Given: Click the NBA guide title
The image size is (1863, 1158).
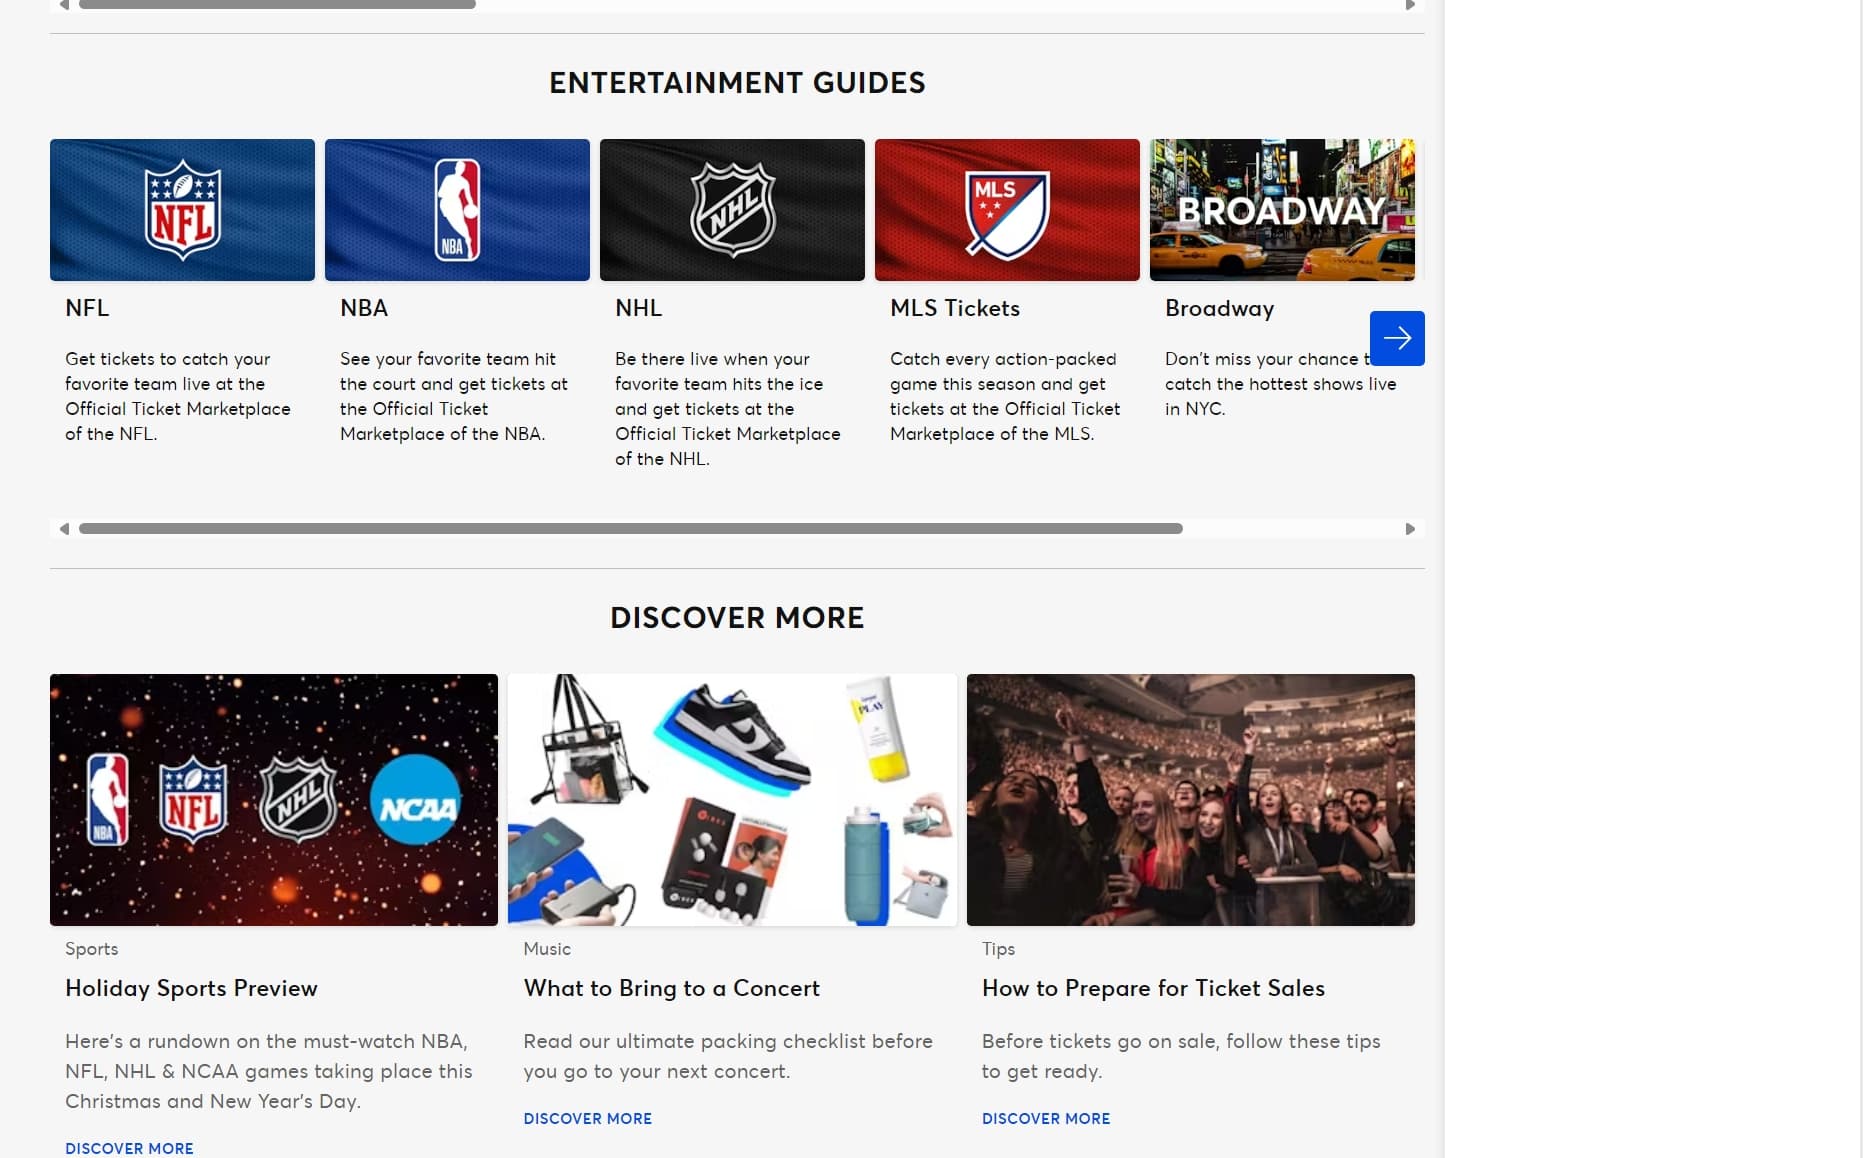Looking at the screenshot, I should click(364, 308).
